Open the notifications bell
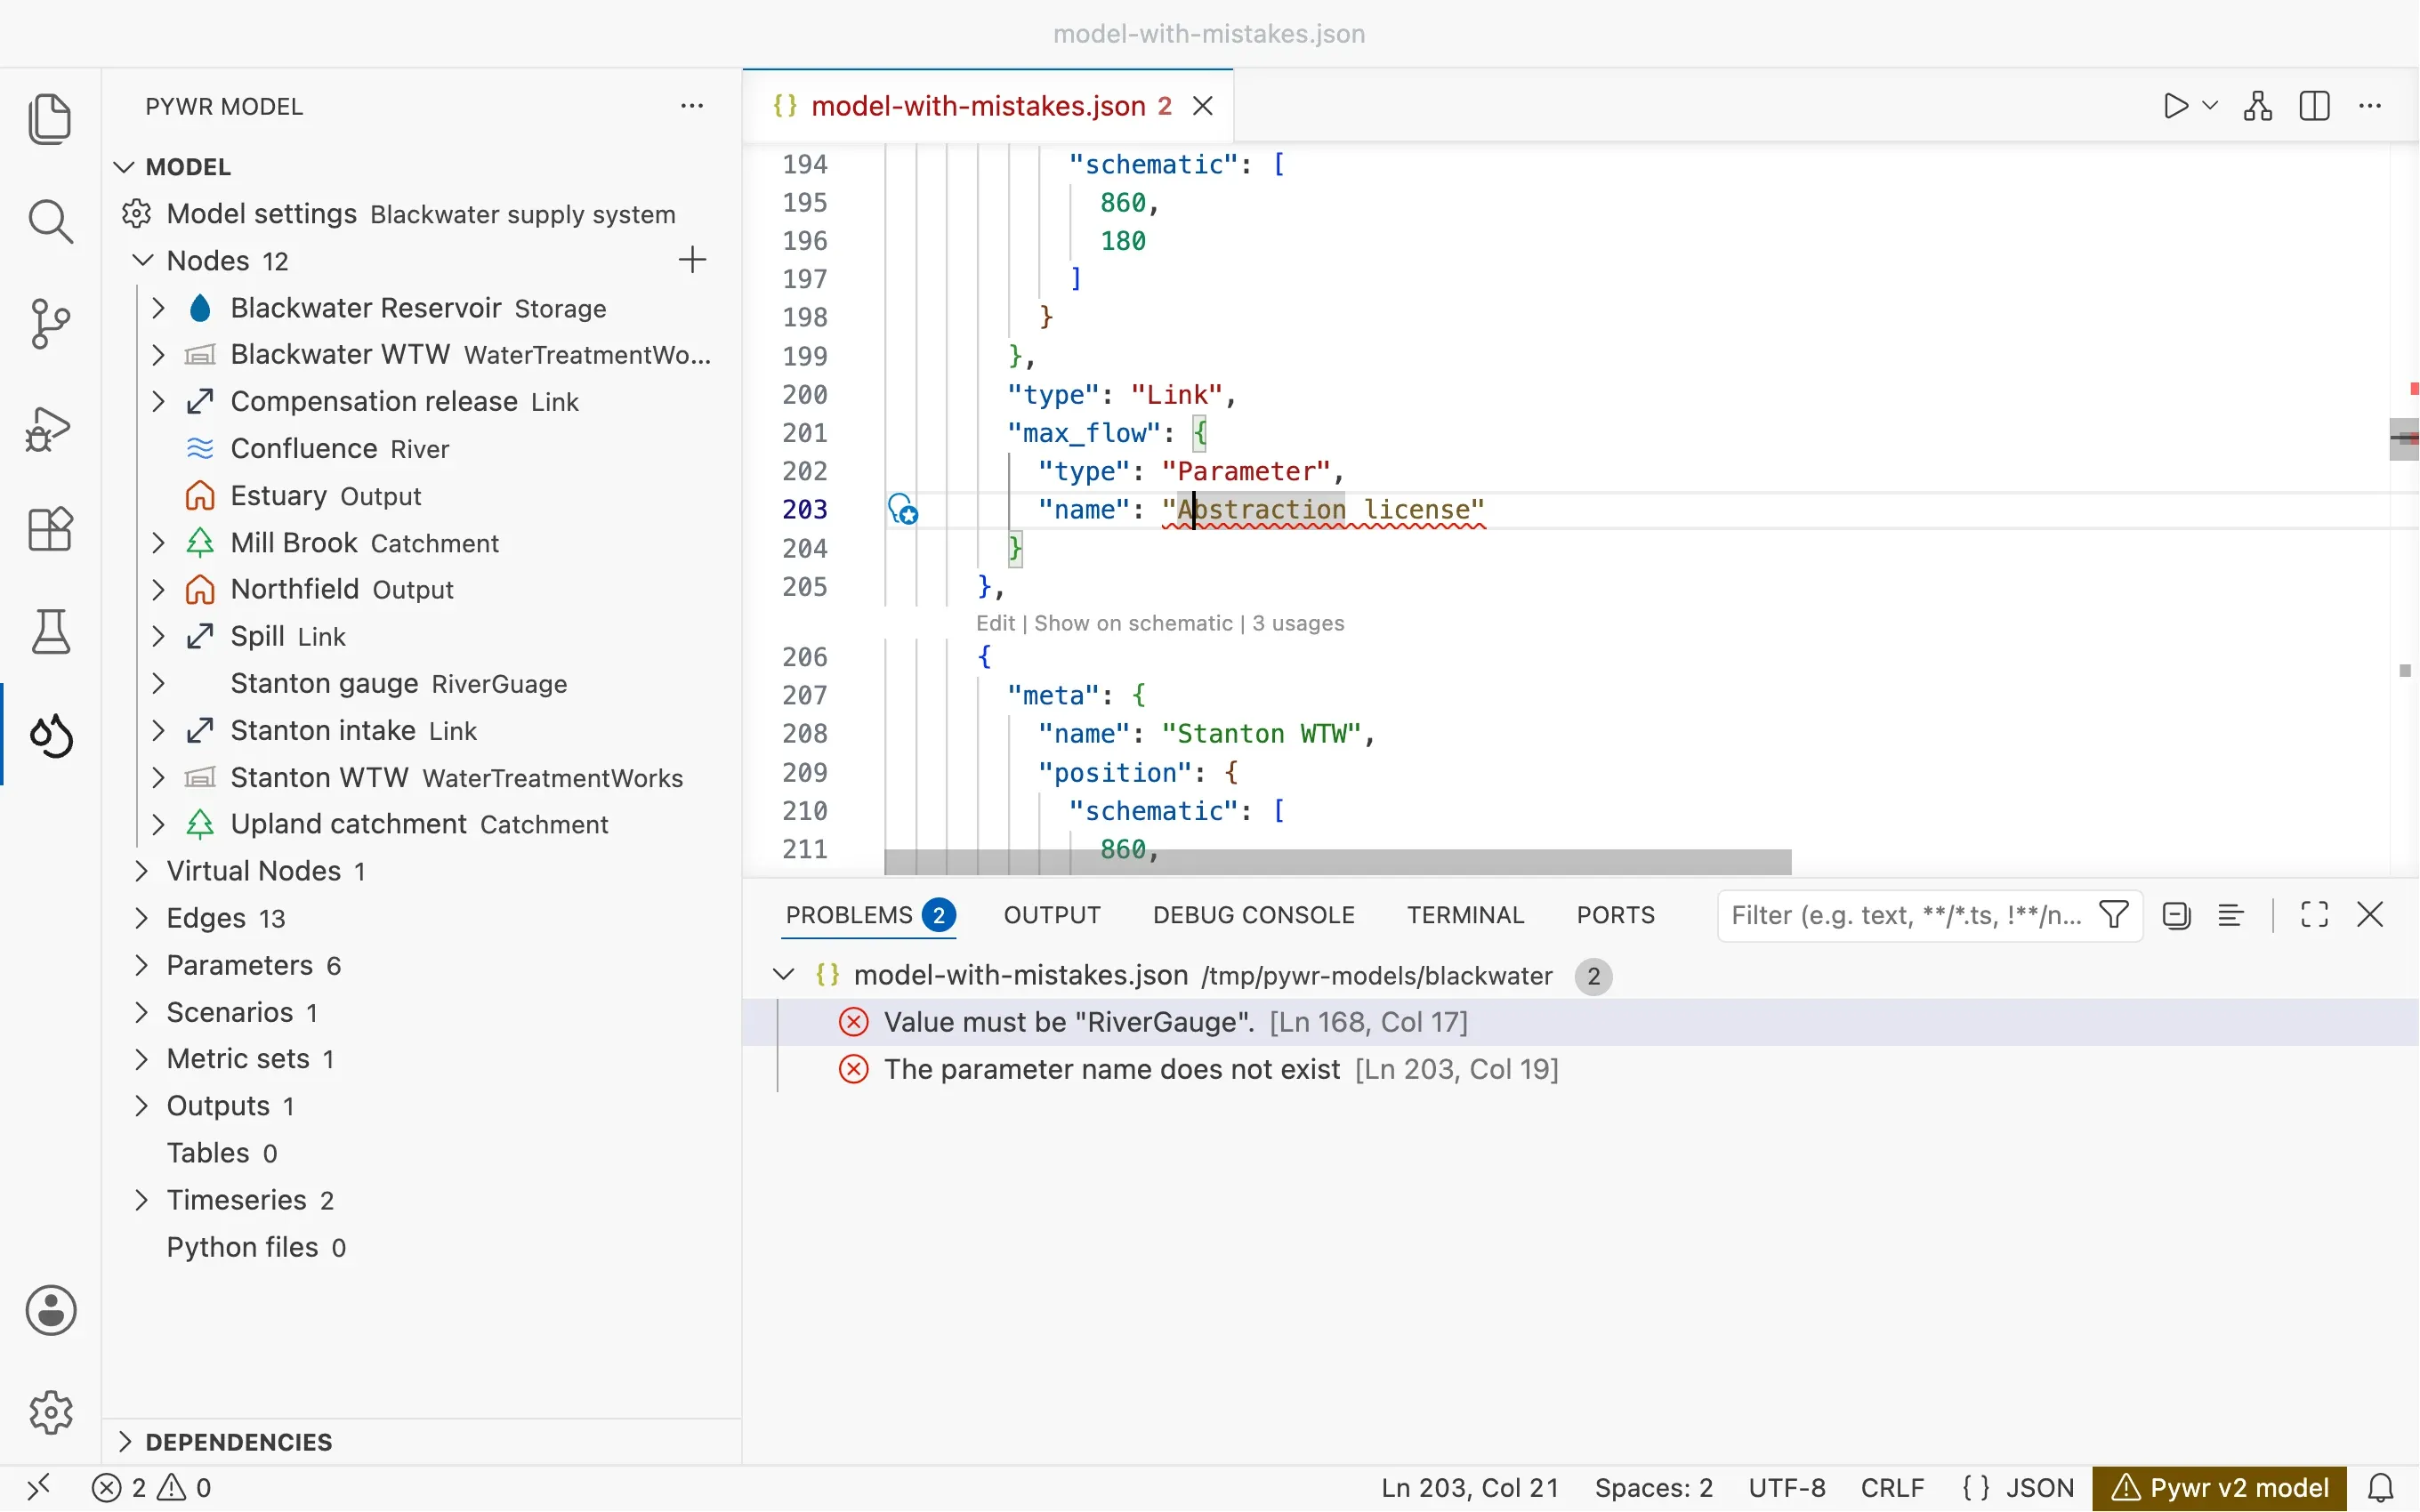Viewport: 2420px width, 1512px height. point(2381,1488)
